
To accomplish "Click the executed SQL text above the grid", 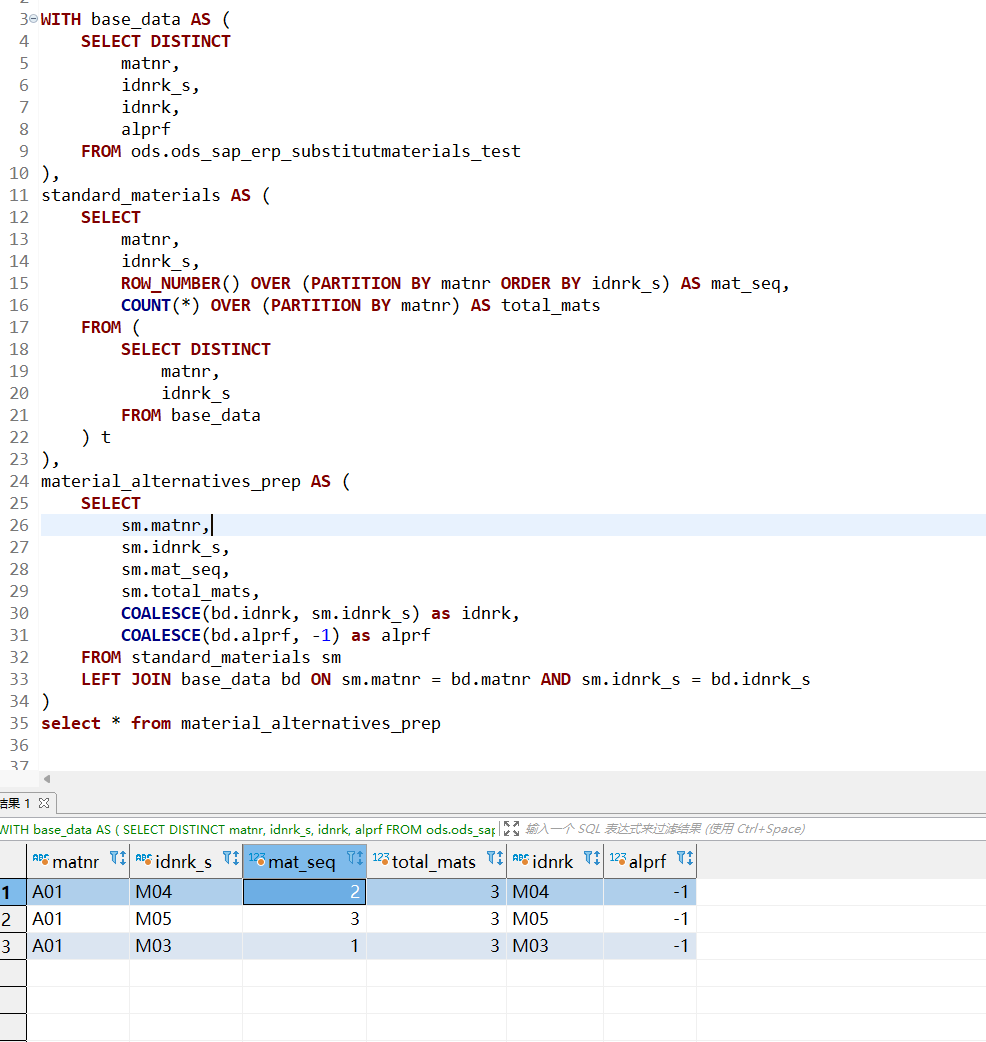I will pyautogui.click(x=250, y=829).
